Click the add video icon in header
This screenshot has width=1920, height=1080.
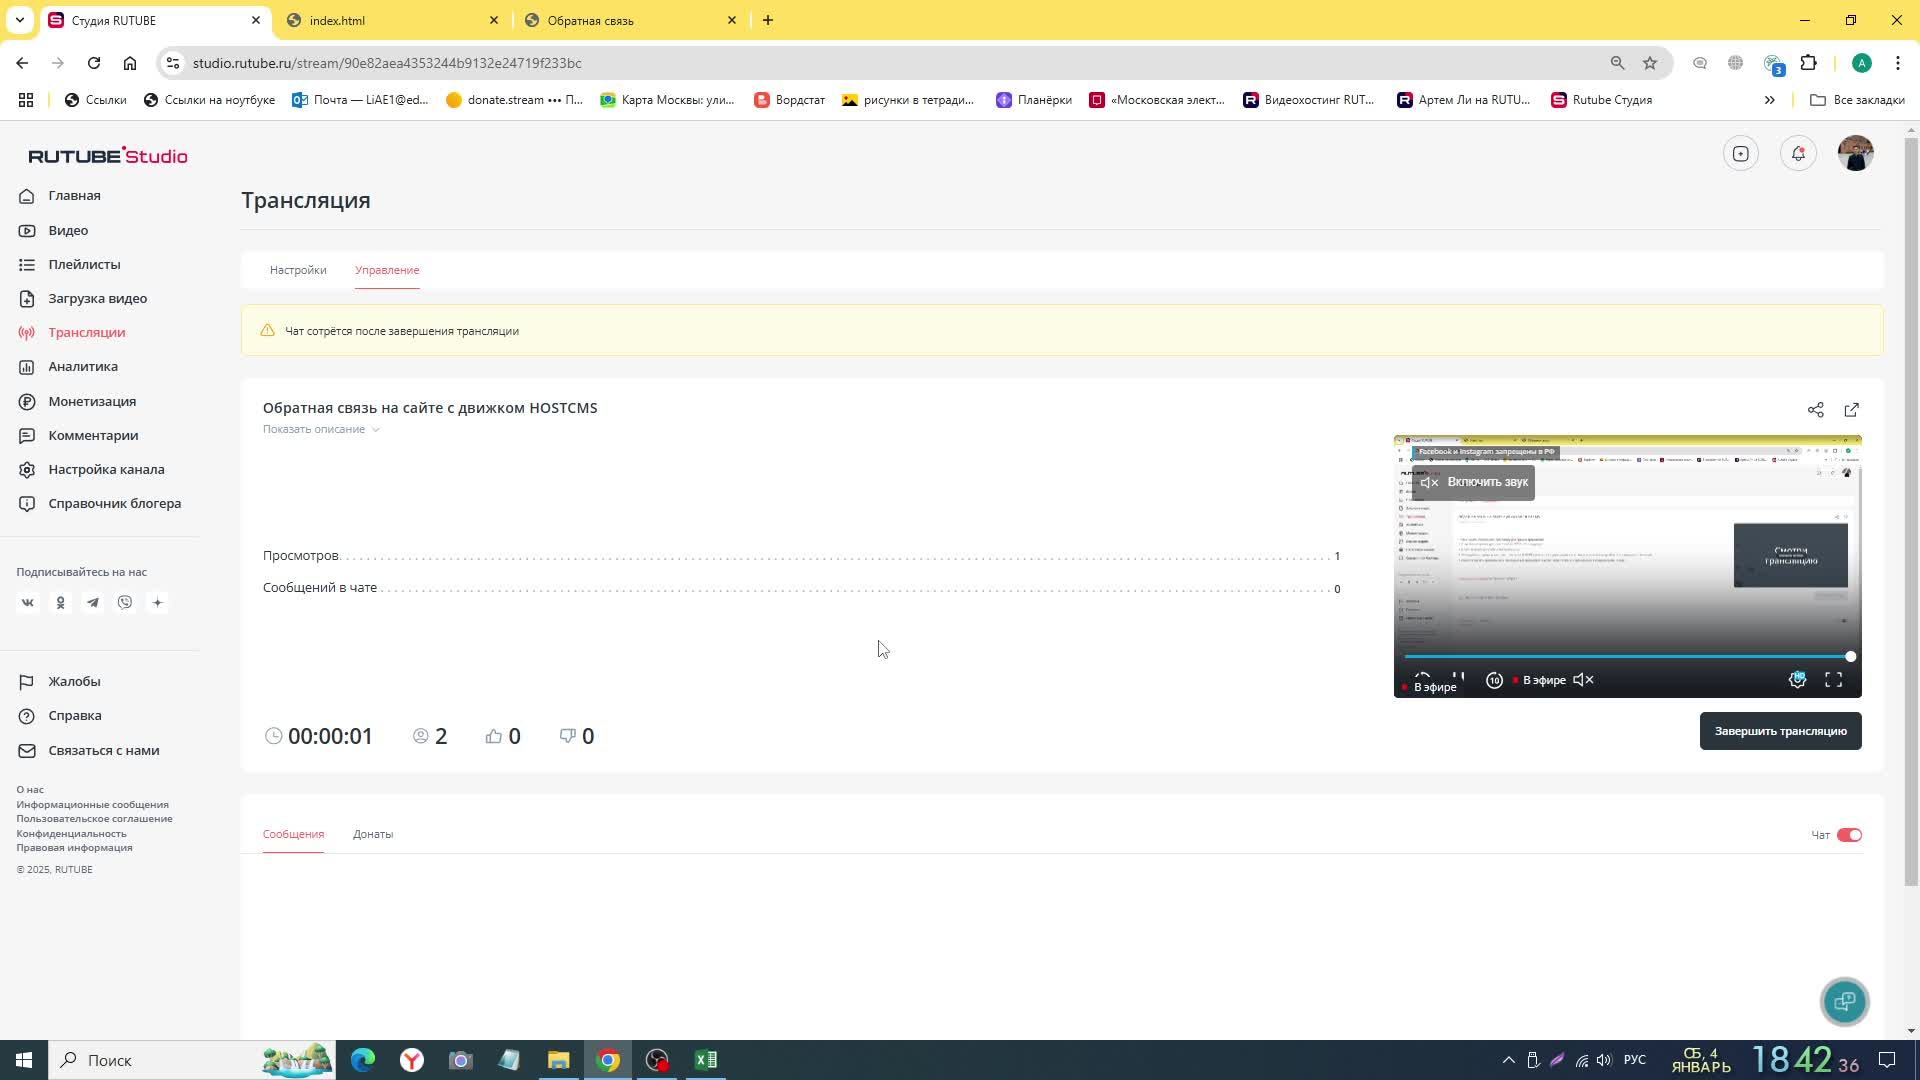[1741, 154]
